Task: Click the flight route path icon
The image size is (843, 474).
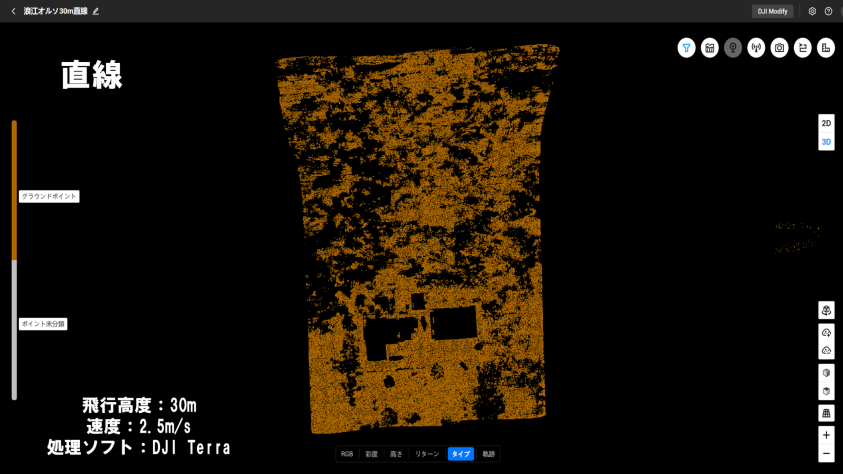Action: 803,48
